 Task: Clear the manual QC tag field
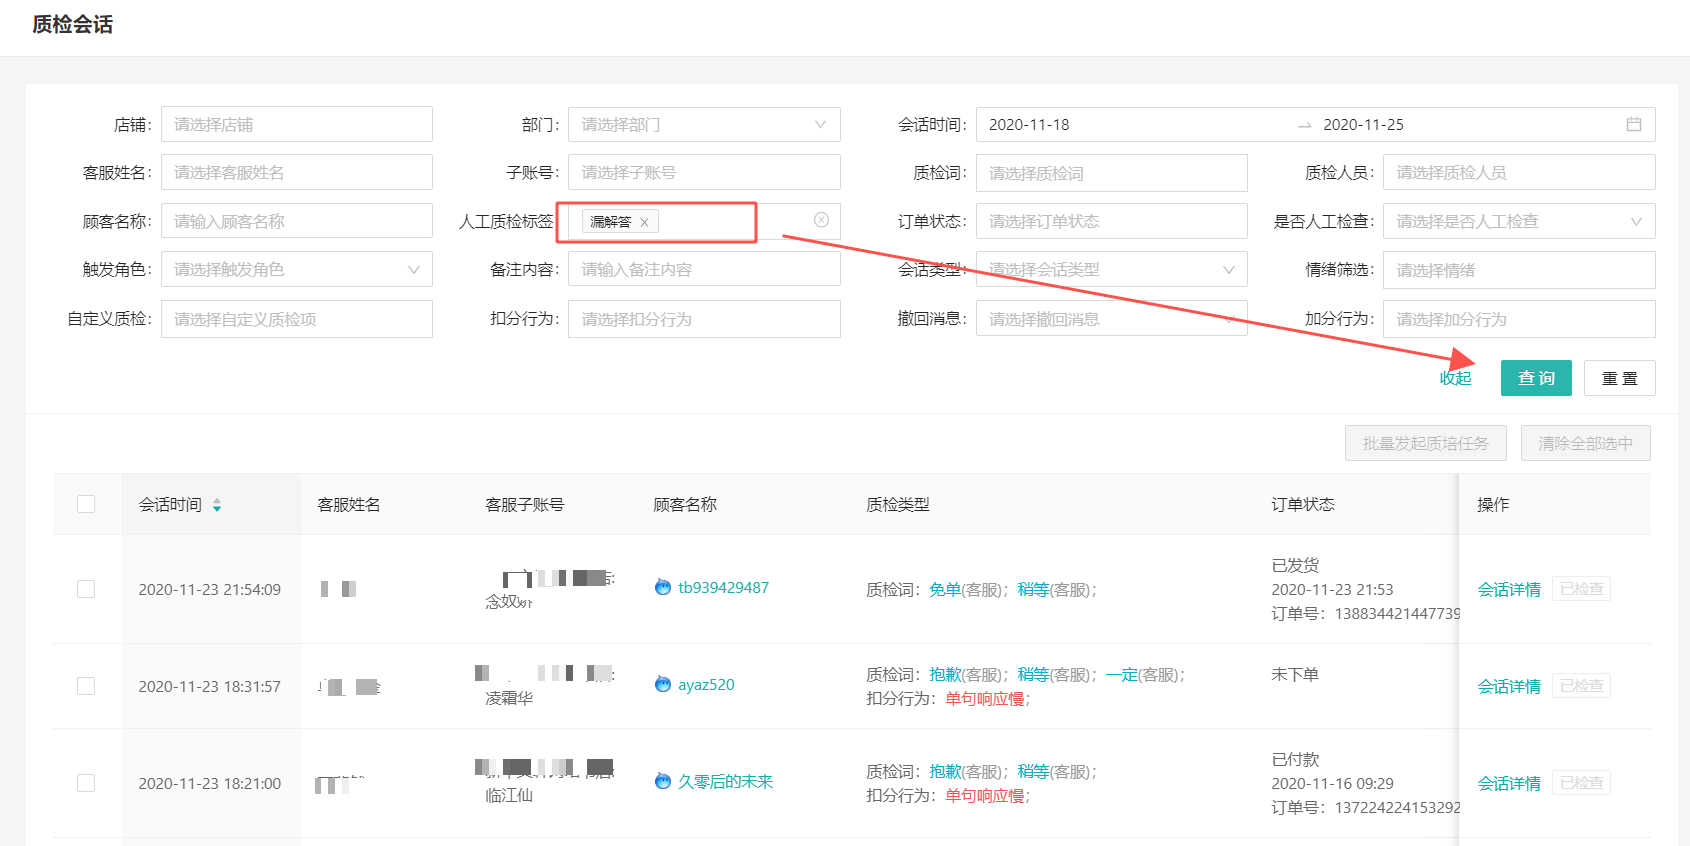click(821, 220)
